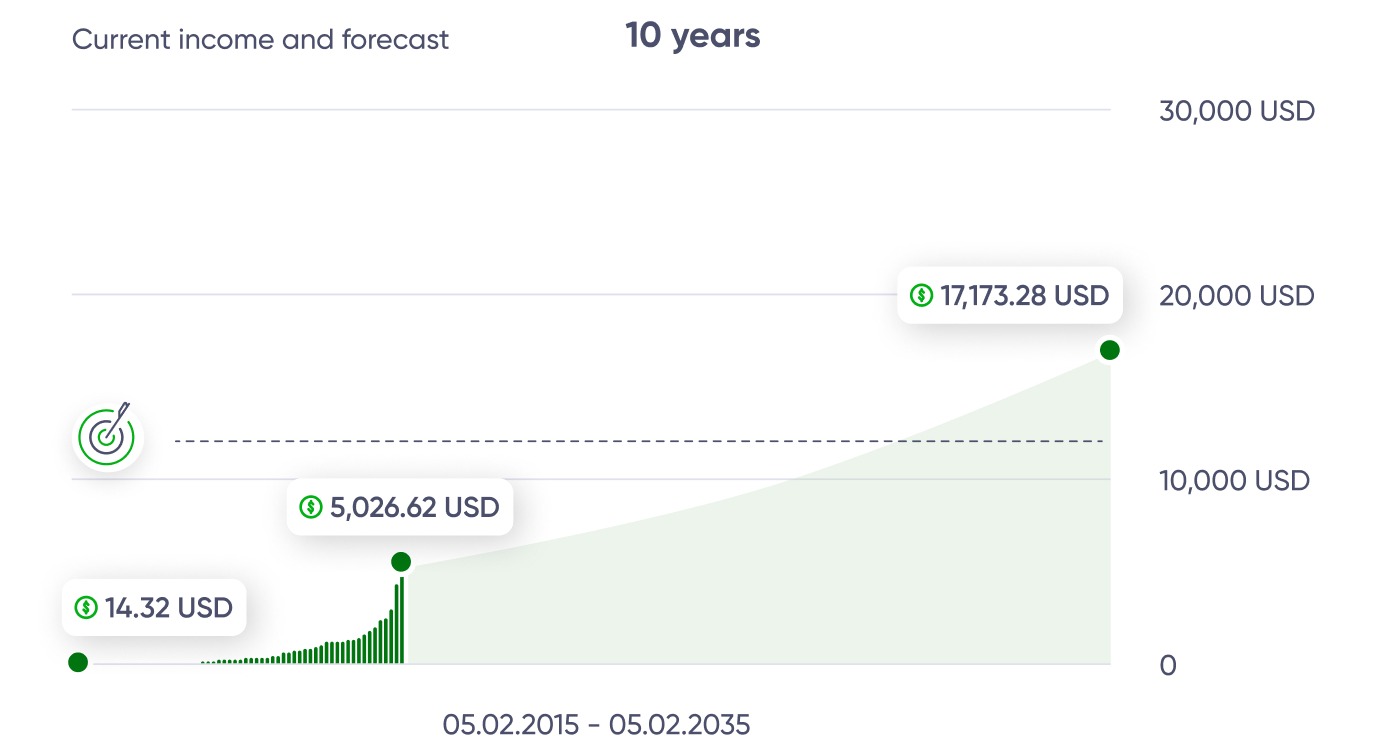
Task: Click the dollar icon beside 5,026.62 USD
Action: (x=311, y=507)
